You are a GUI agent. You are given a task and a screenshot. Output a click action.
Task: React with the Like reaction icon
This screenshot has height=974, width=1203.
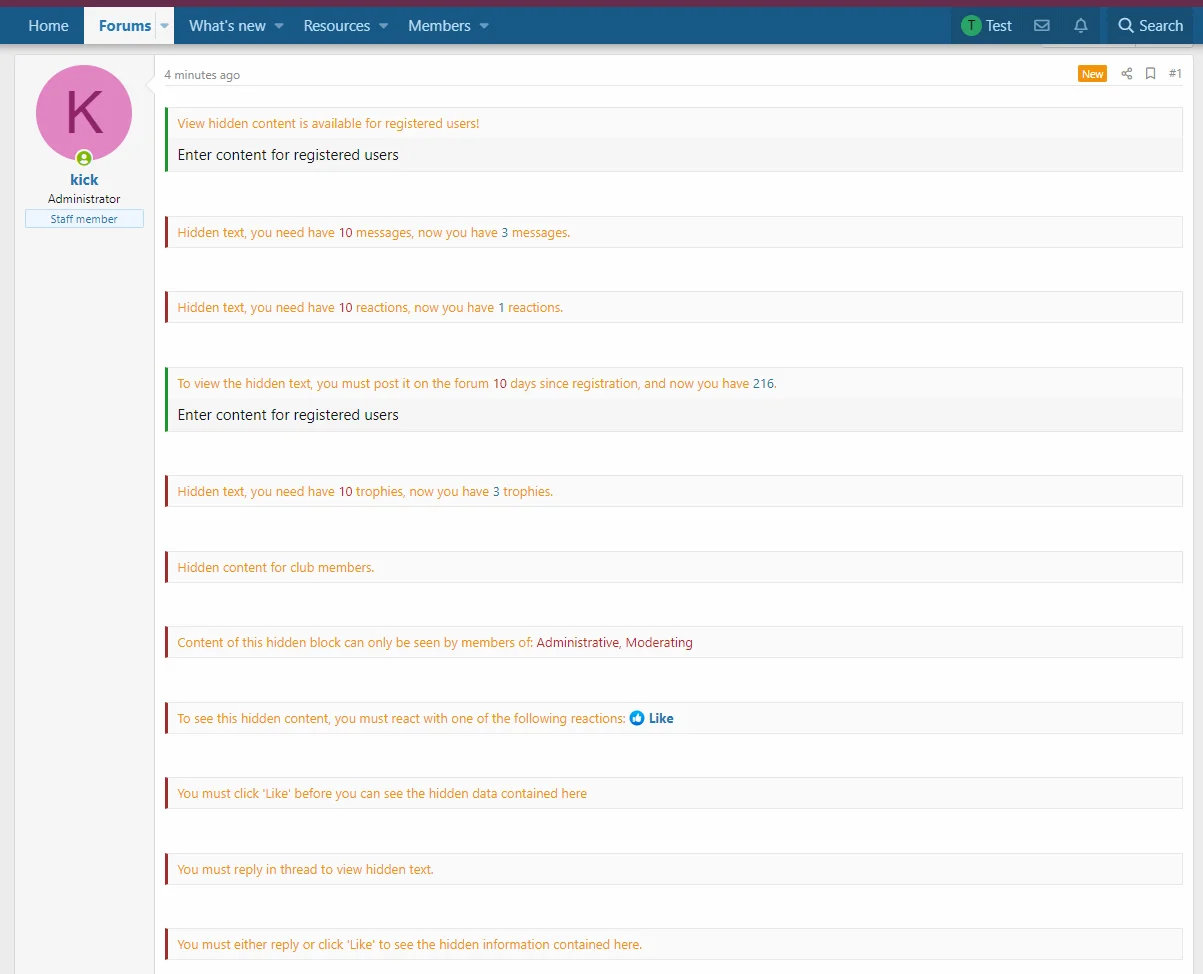pos(637,717)
